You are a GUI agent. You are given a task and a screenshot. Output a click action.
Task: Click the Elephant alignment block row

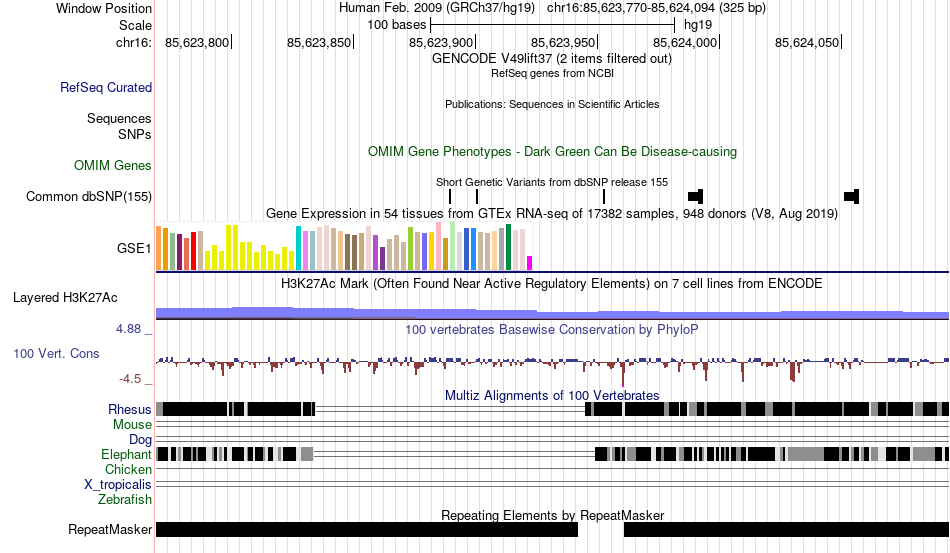pos(552,455)
